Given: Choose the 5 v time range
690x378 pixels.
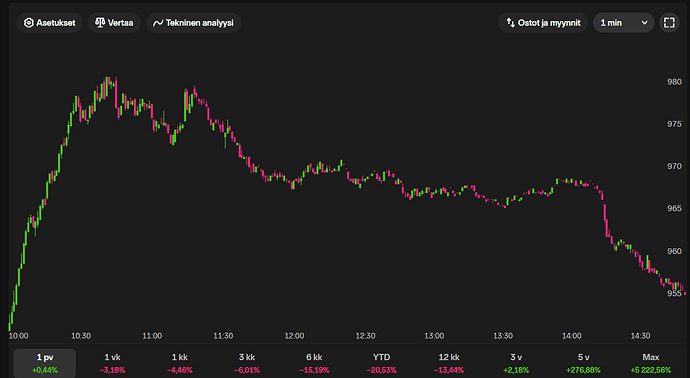Looking at the screenshot, I should click(584, 363).
